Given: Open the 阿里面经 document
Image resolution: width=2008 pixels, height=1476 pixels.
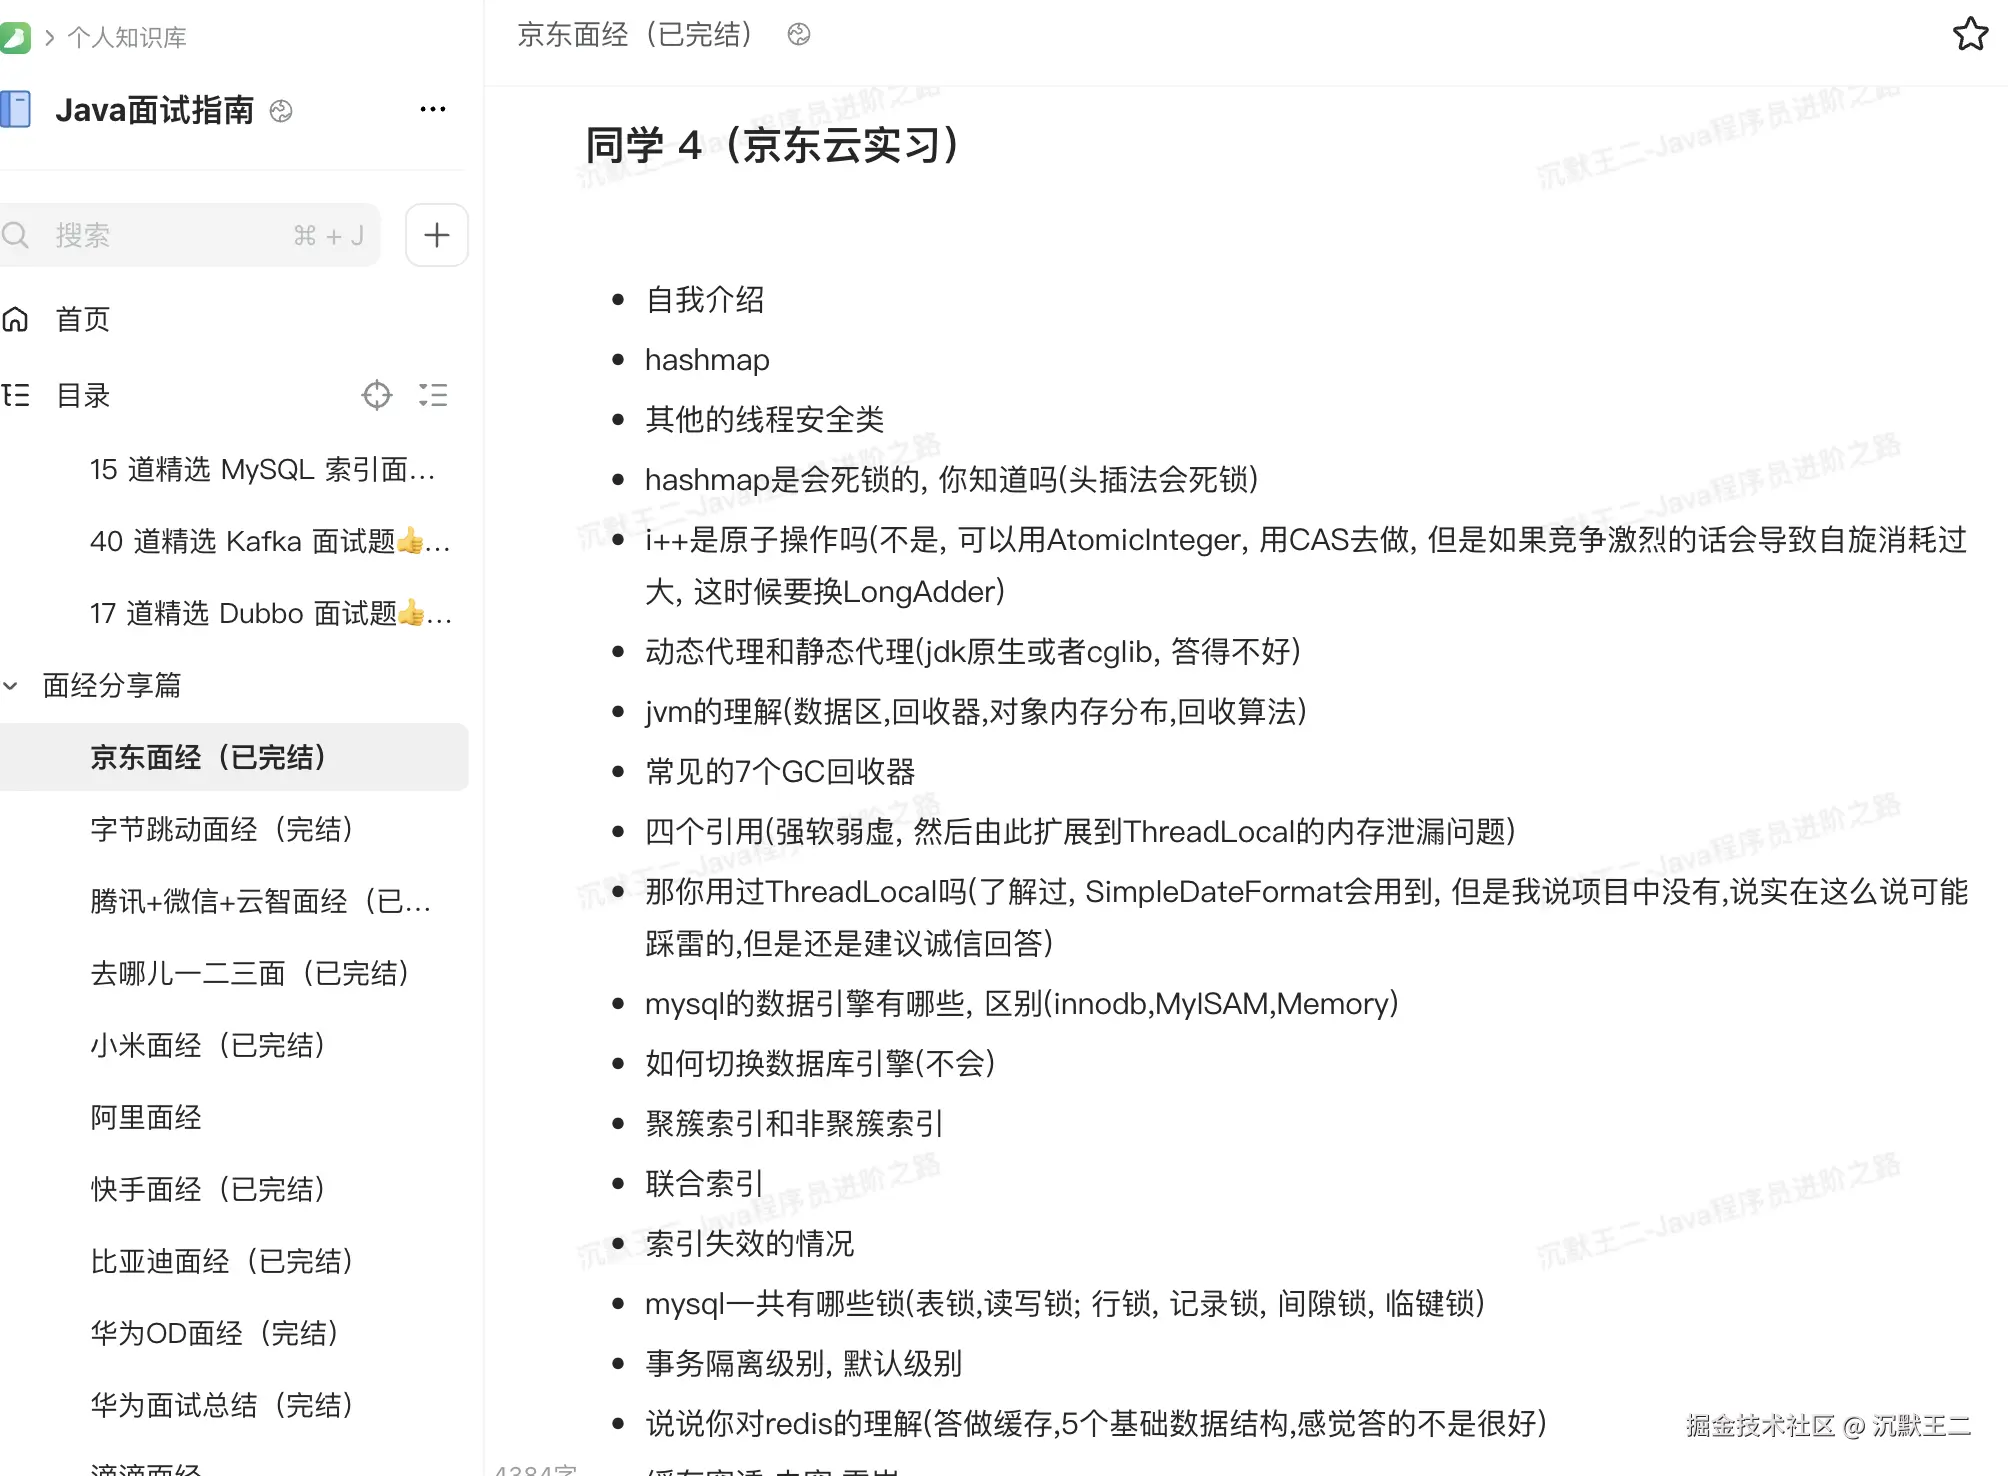Looking at the screenshot, I should pos(146,1117).
